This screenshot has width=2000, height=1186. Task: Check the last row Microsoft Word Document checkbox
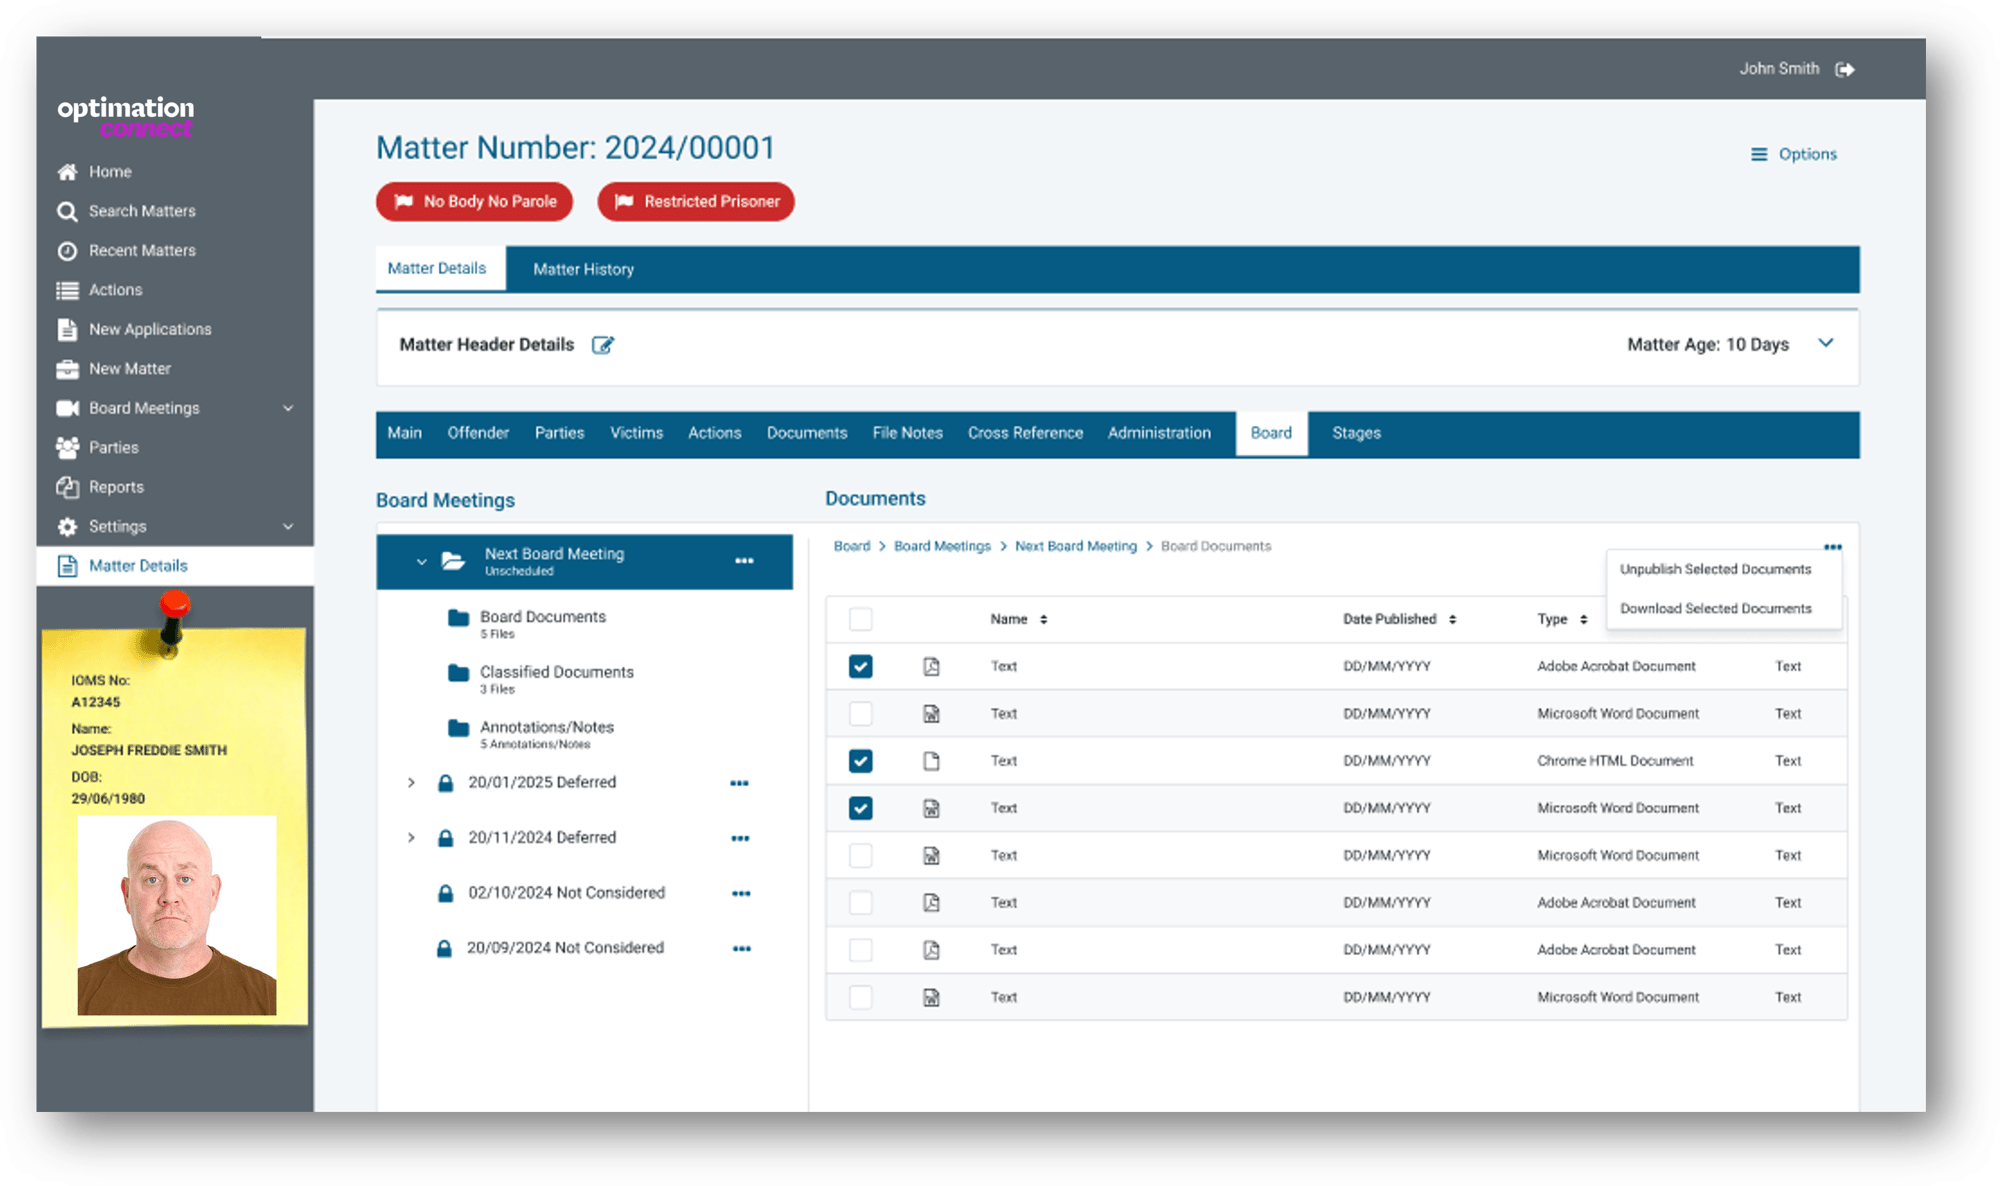point(860,997)
